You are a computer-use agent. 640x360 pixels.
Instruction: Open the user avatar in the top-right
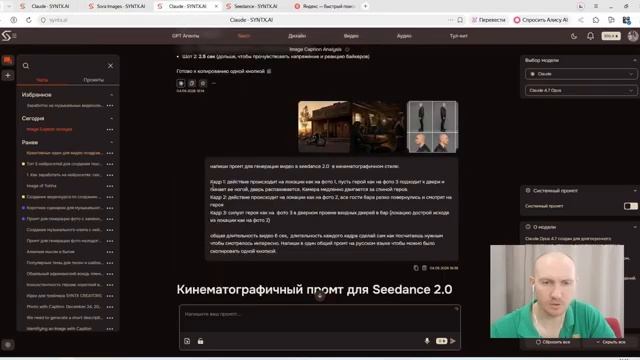633,36
